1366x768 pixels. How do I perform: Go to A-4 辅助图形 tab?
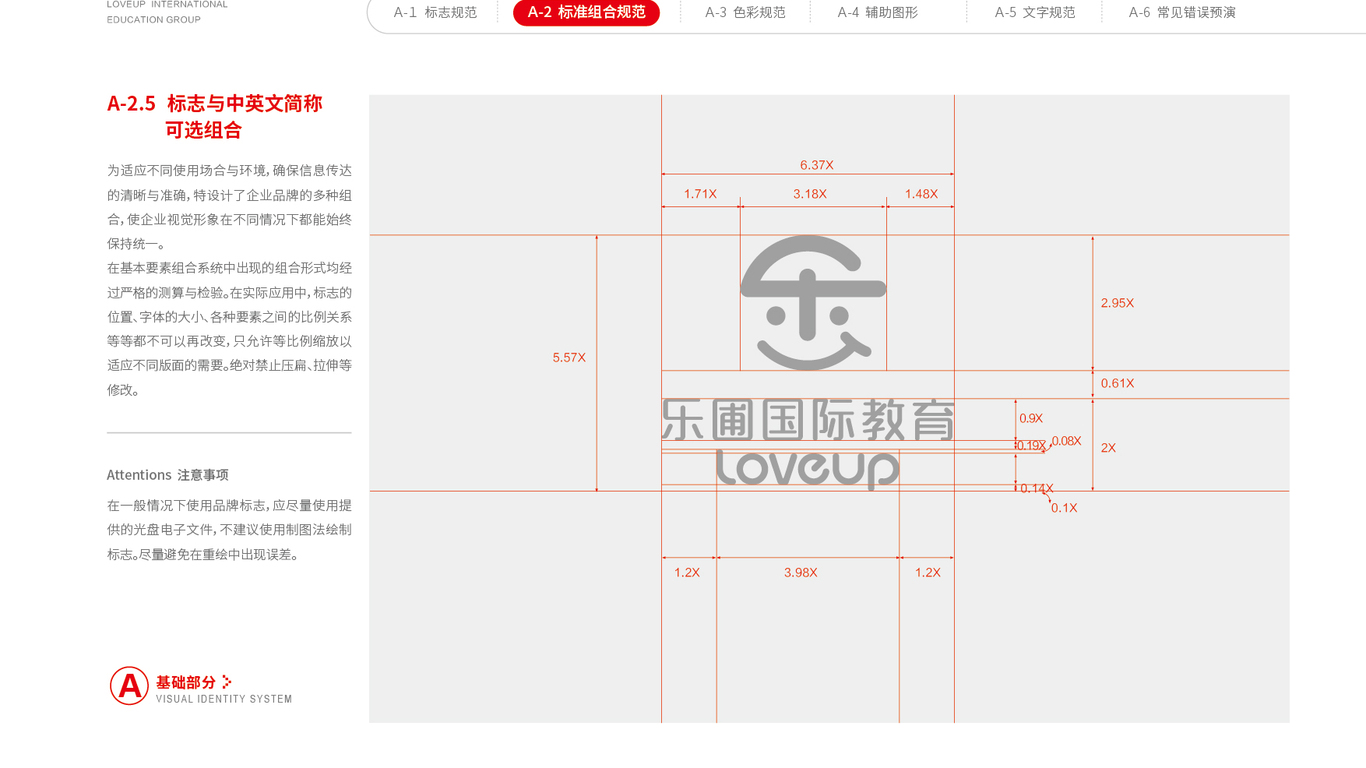(878, 13)
